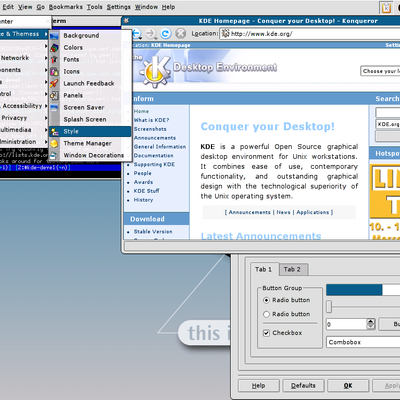The width and height of the screenshot is (400, 400).
Task: Click Konqueror's forward navigation arrow
Action: [x=151, y=33]
